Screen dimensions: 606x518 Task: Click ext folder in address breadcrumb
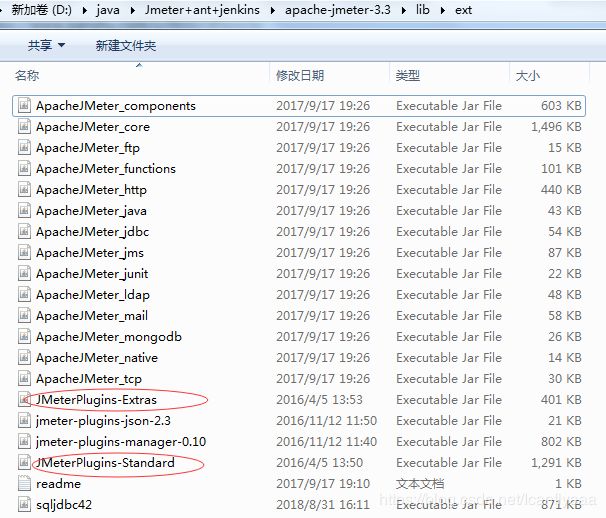(x=463, y=10)
